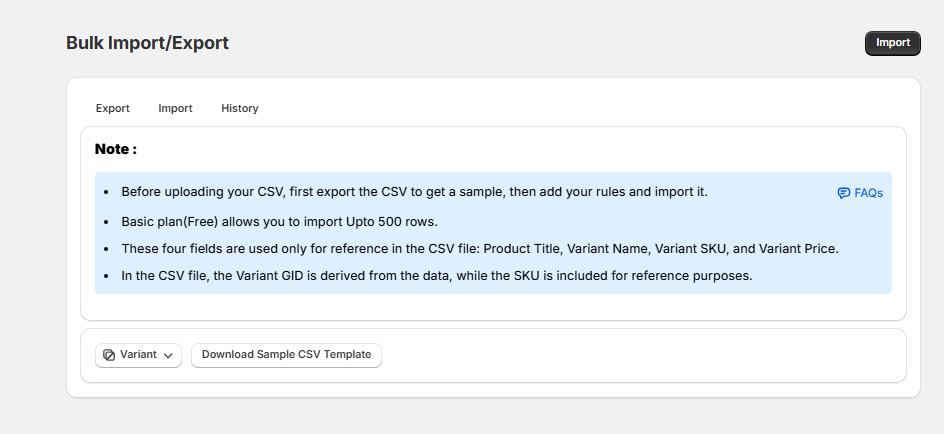Click the 'Before uploading your CSV' note line

click(x=414, y=191)
